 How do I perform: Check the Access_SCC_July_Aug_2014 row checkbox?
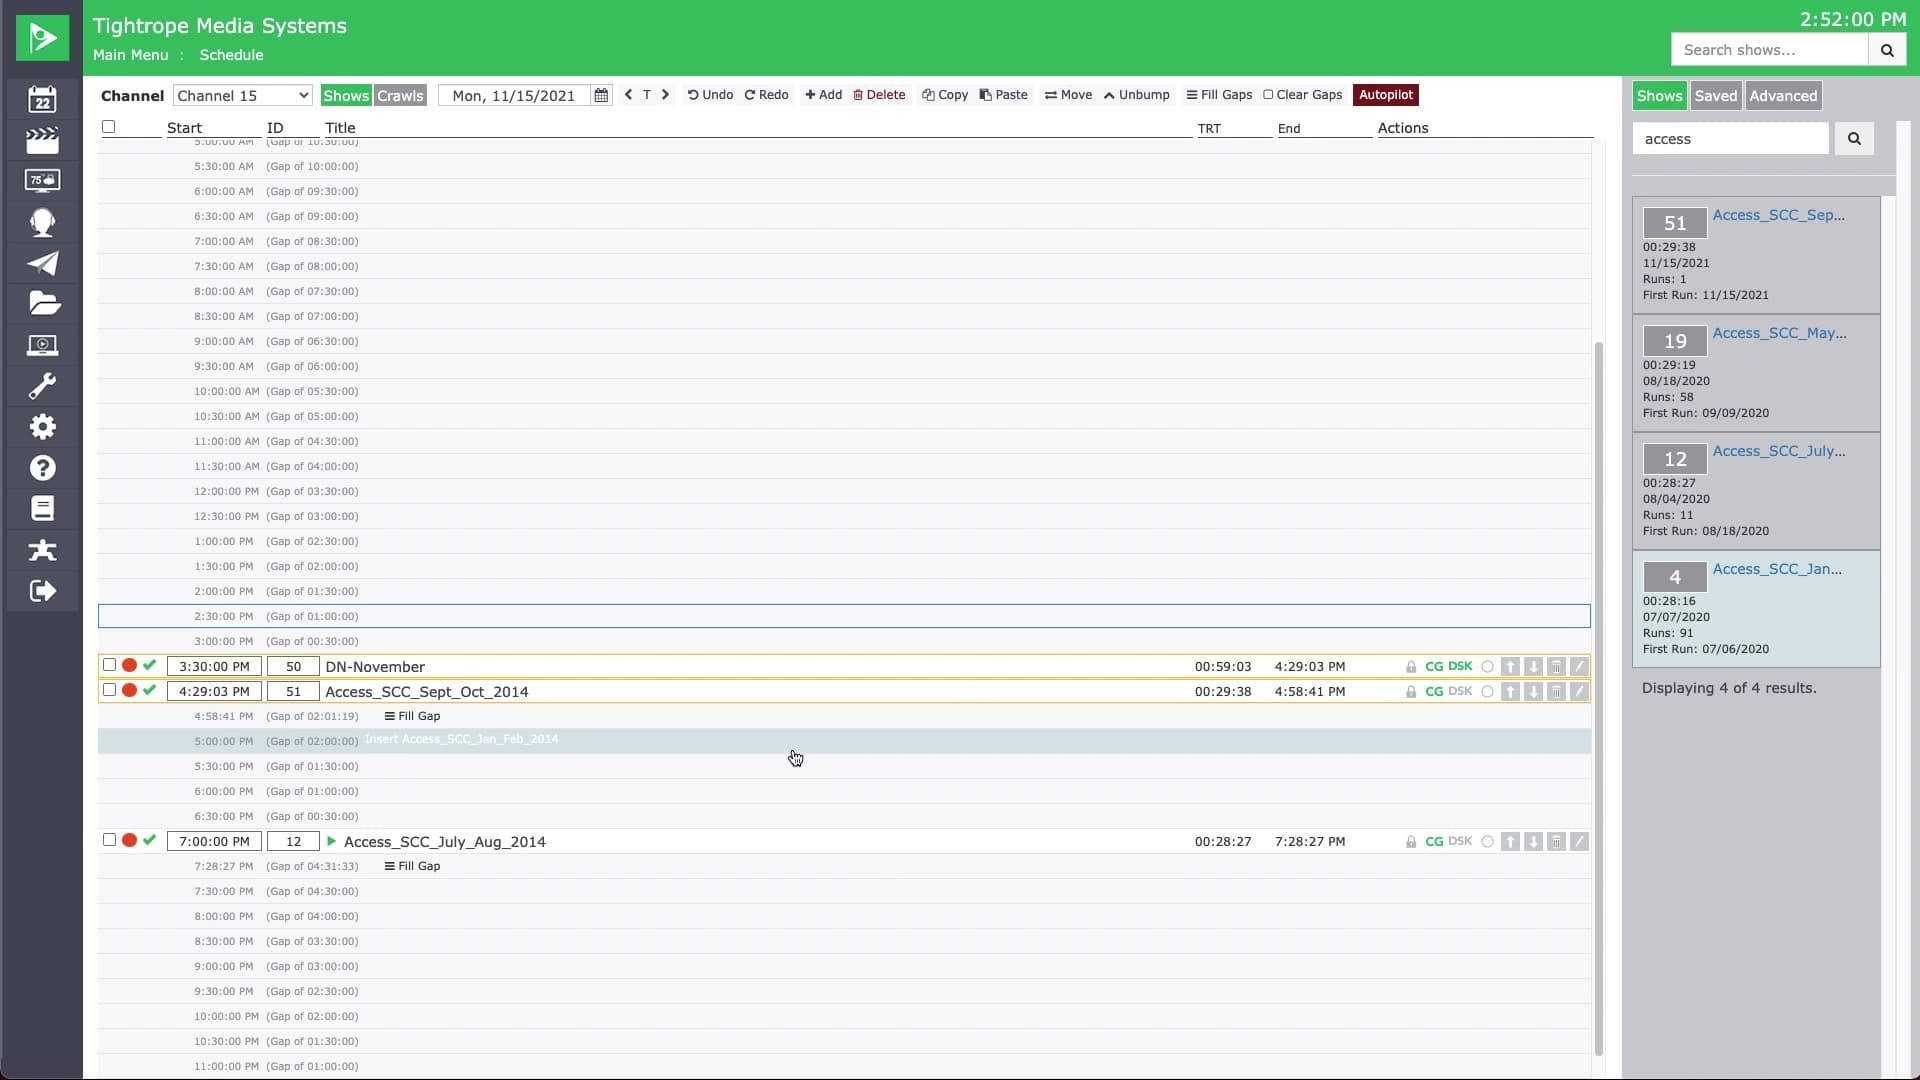[x=110, y=840]
